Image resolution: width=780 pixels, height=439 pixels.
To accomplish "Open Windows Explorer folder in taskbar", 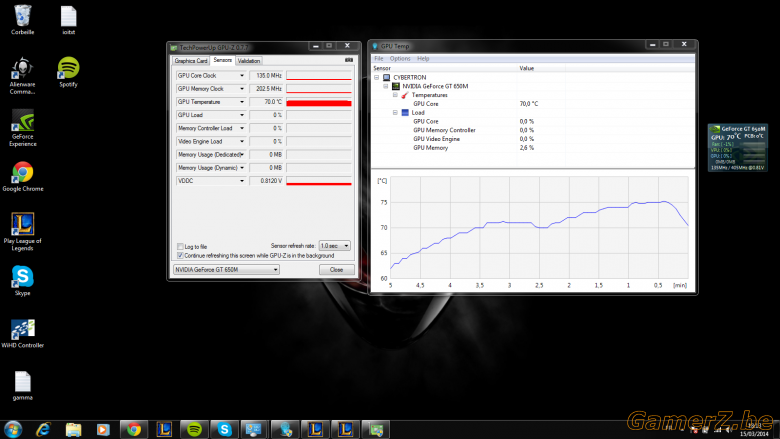I will (x=73, y=429).
